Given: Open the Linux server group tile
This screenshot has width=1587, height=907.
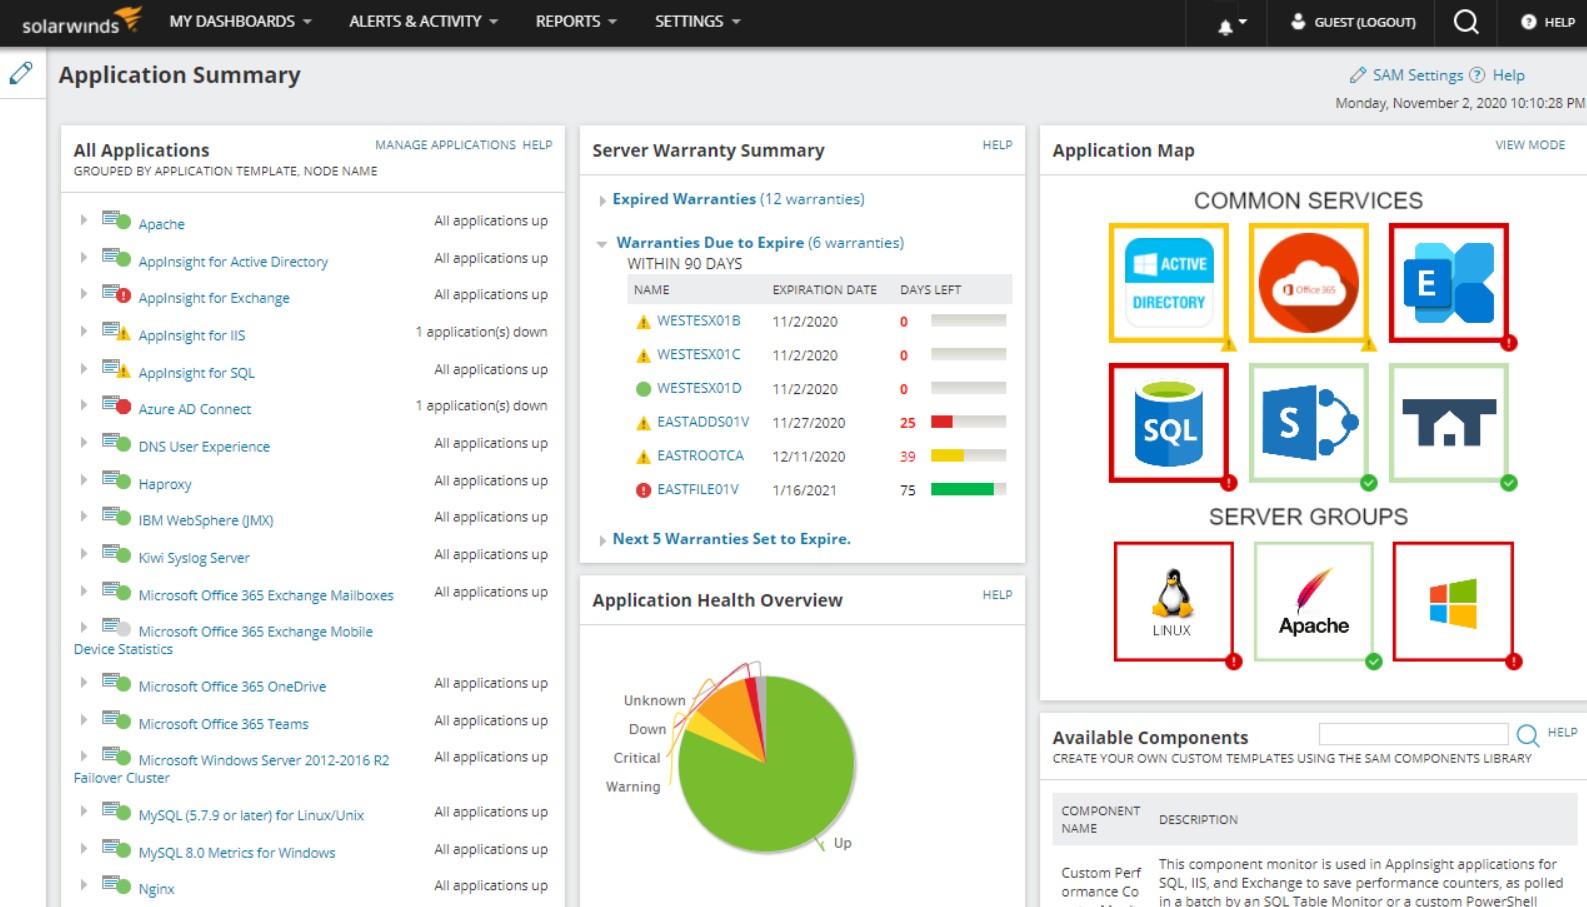Looking at the screenshot, I should (x=1174, y=602).
